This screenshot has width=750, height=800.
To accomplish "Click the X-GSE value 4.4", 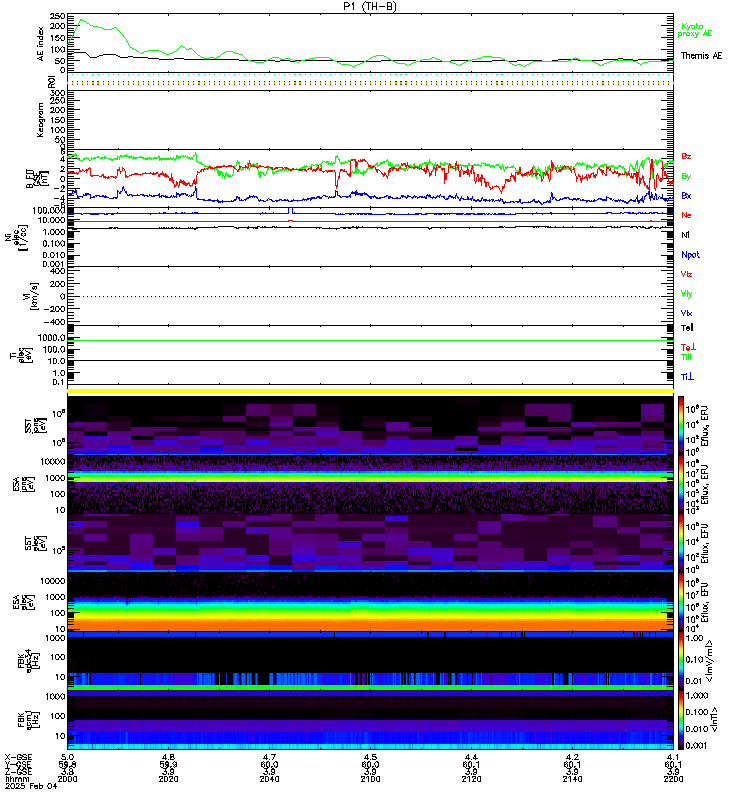I will click(471, 757).
